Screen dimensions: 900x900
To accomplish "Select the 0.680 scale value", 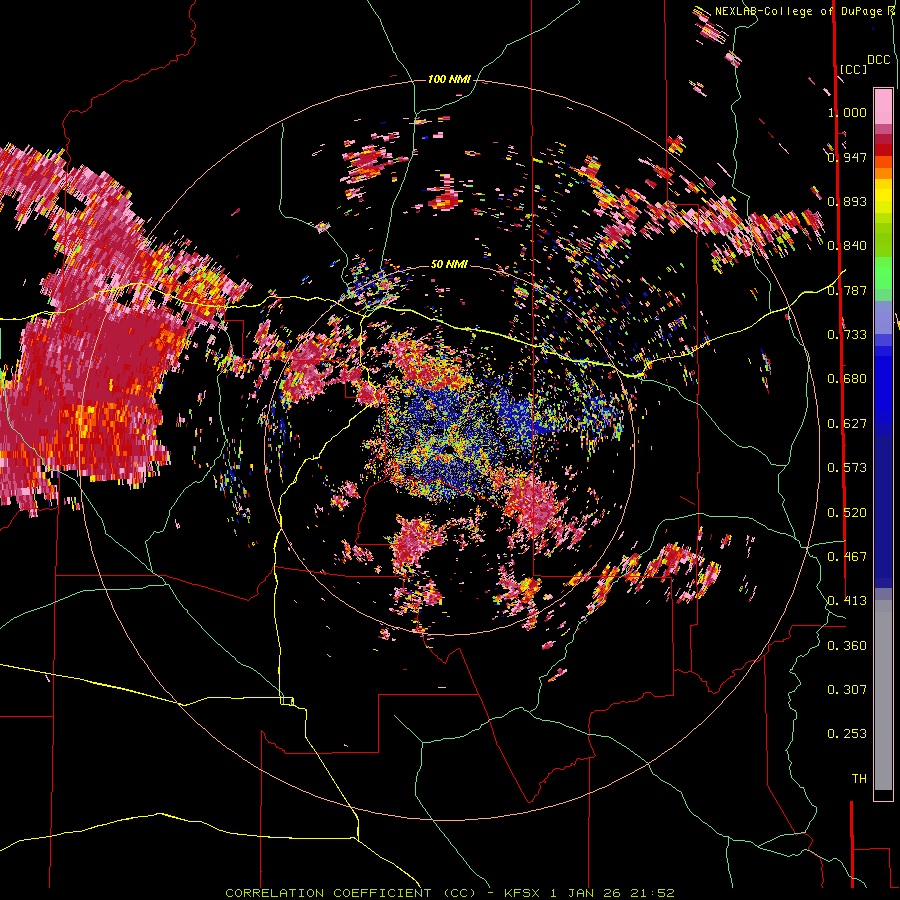I will pyautogui.click(x=847, y=378).
